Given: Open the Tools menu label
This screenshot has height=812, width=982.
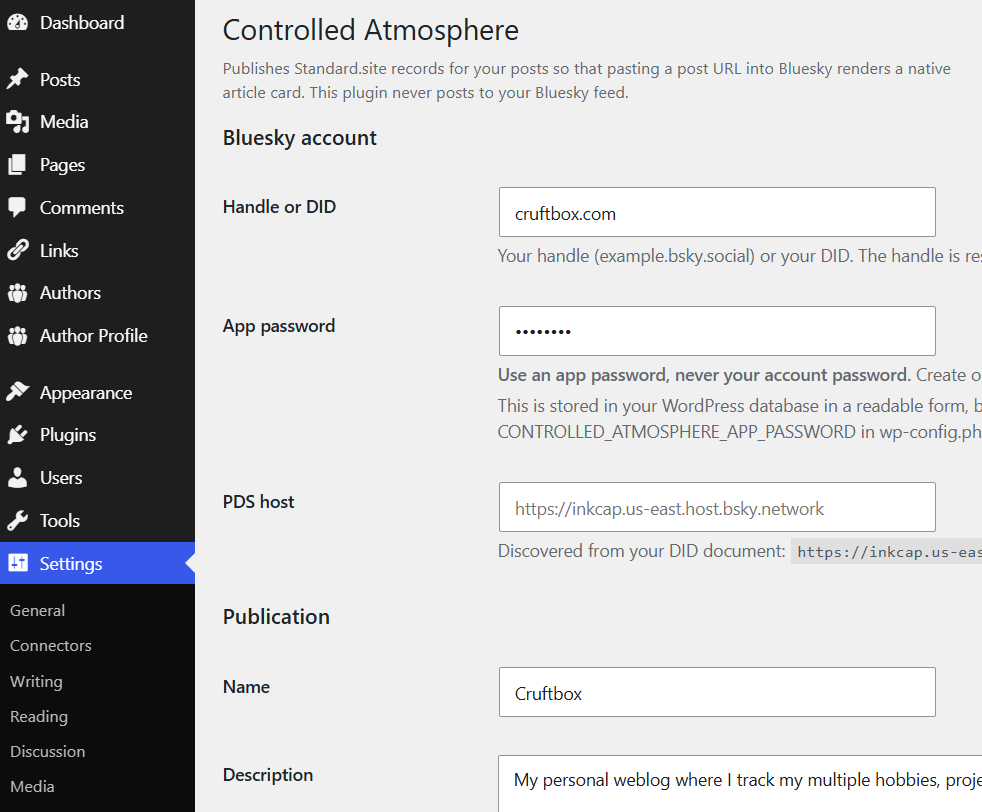Looking at the screenshot, I should (x=60, y=521).
